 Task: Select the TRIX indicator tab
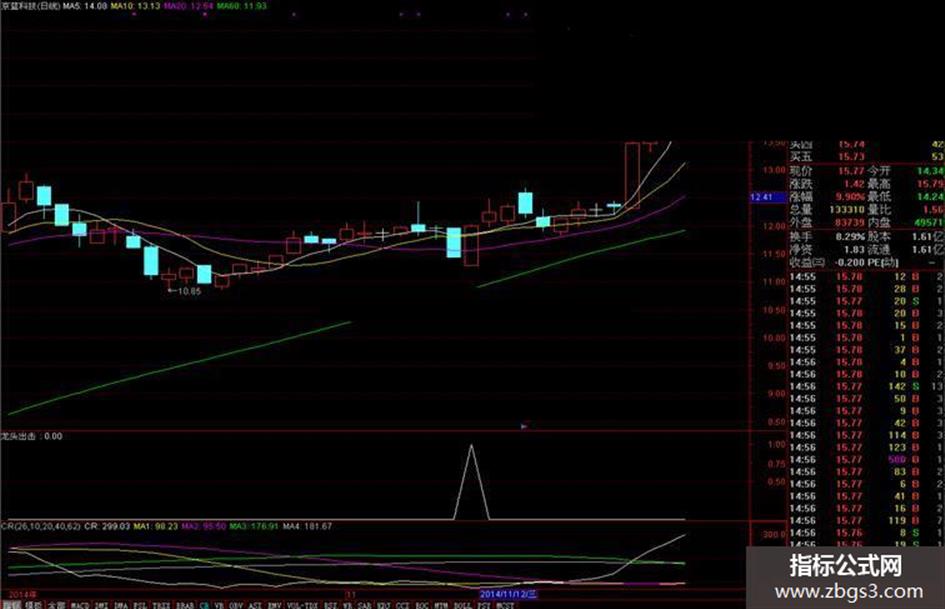(x=161, y=605)
